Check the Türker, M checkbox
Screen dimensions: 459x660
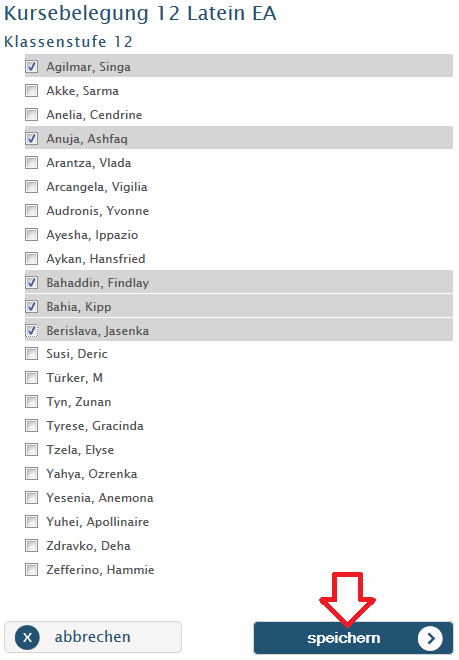pos(32,378)
